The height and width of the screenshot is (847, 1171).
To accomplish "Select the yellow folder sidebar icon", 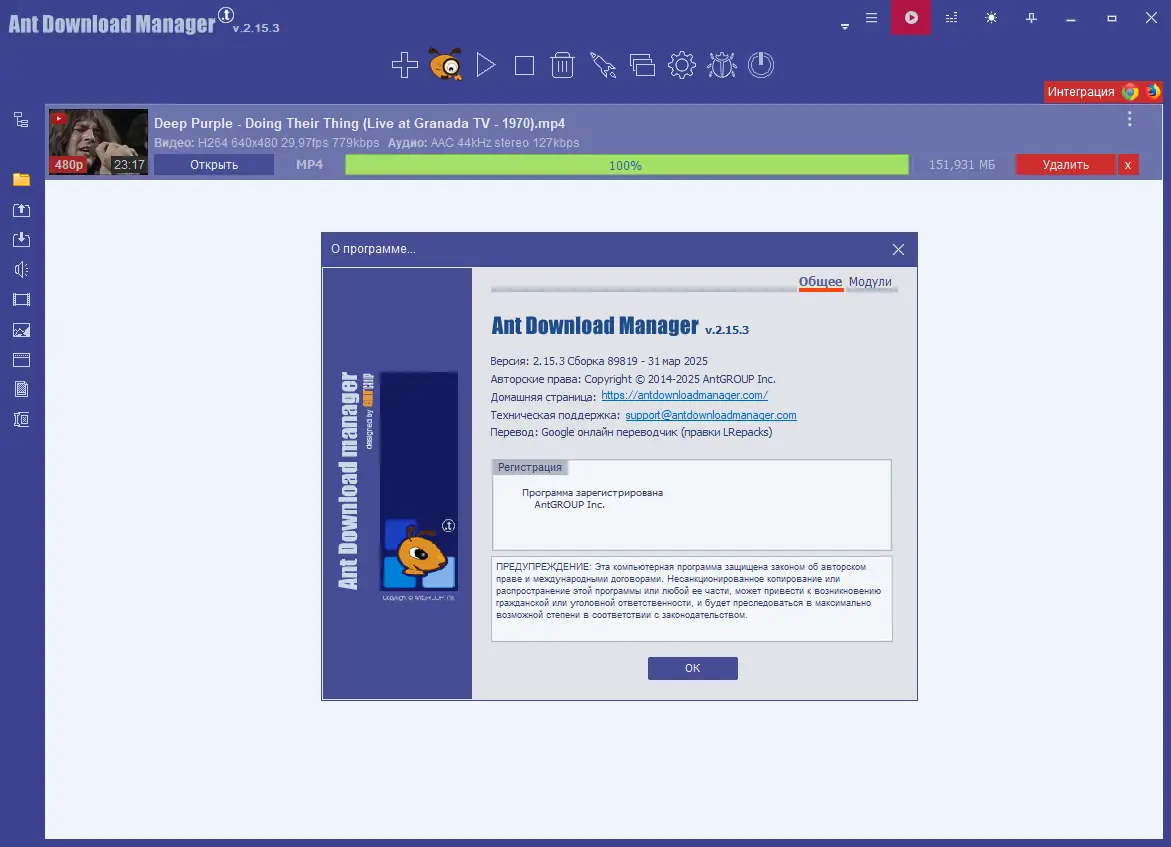I will (x=22, y=179).
